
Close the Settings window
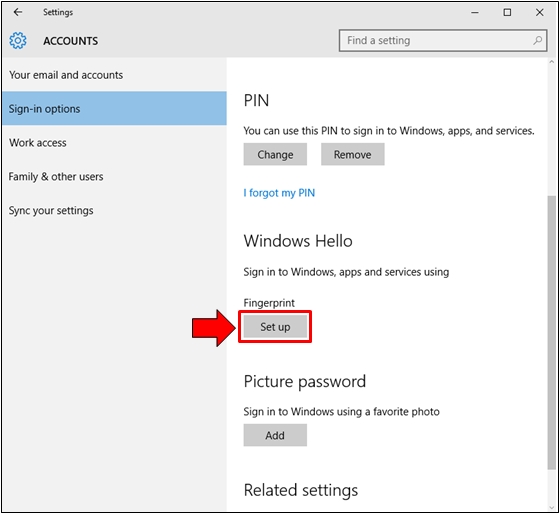(539, 13)
